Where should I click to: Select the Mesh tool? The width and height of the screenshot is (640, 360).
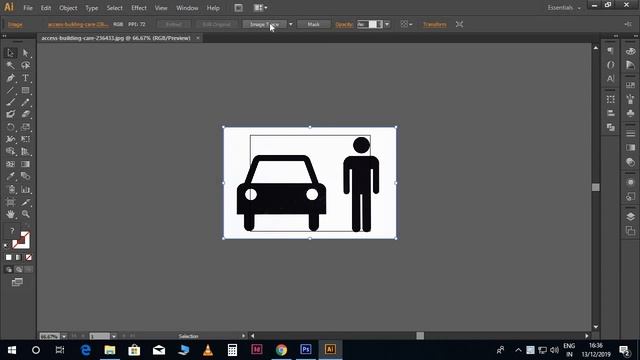coord(11,164)
